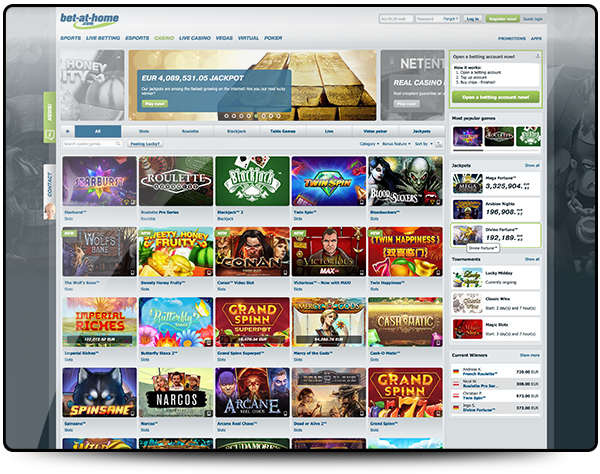Open the Vegas menu
The width and height of the screenshot is (600, 474).
224,38
